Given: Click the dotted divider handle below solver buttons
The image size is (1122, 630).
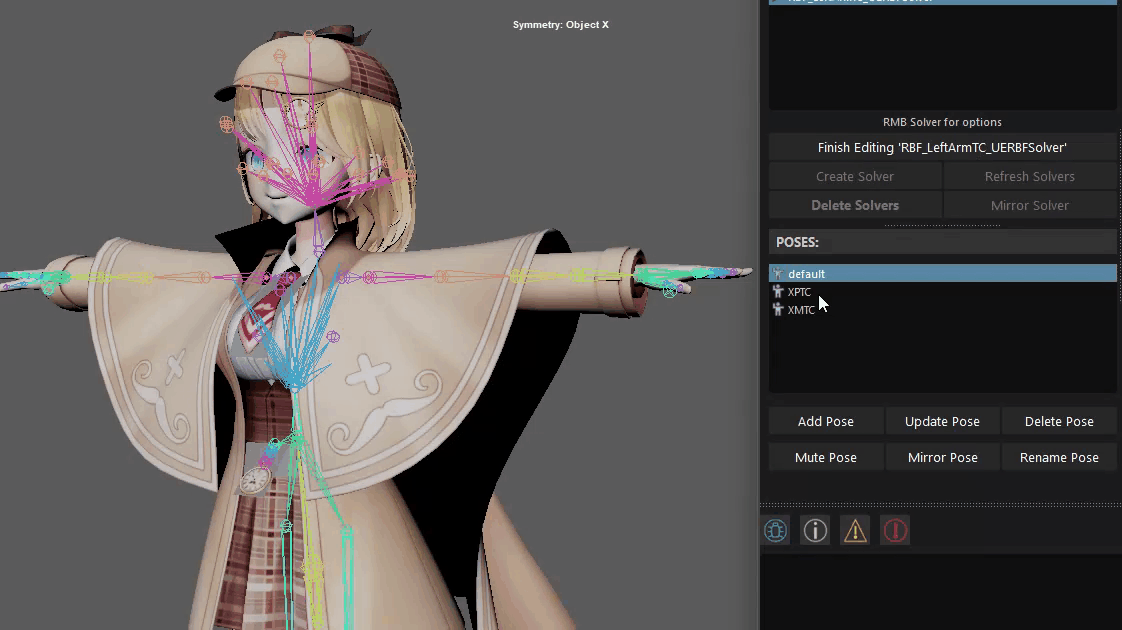Looking at the screenshot, I should click(x=942, y=225).
